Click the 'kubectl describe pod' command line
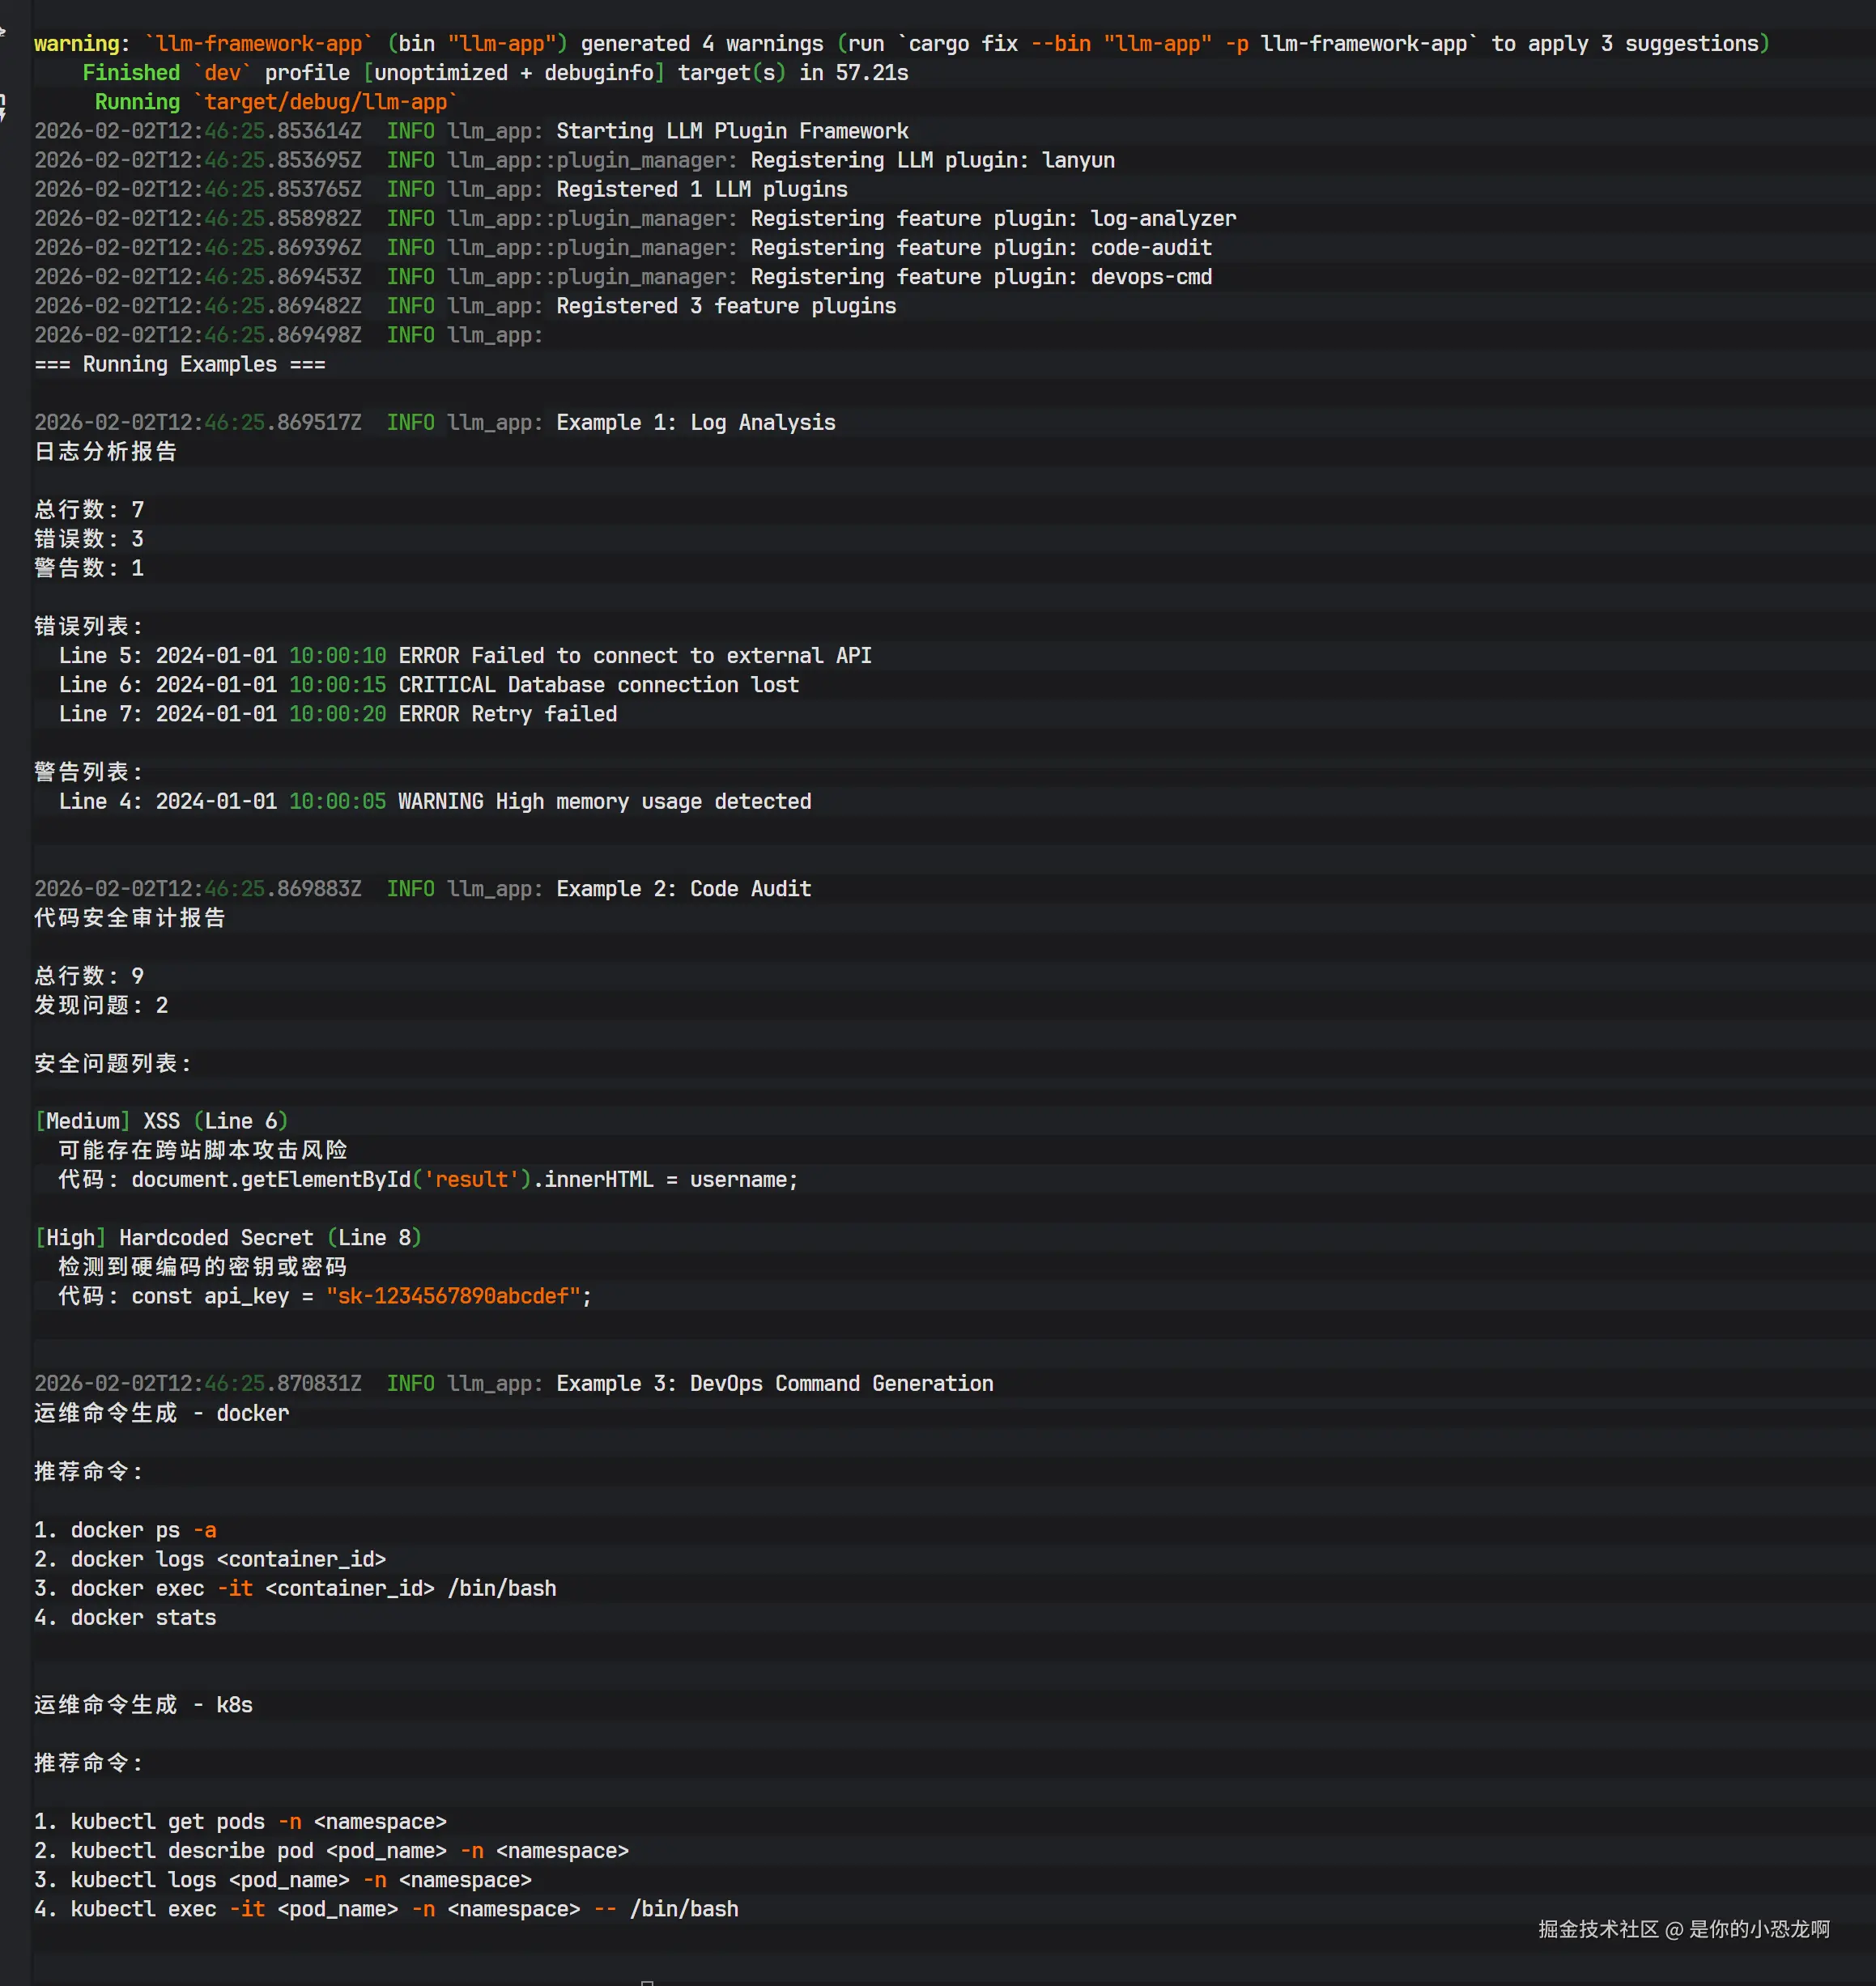 [348, 1851]
